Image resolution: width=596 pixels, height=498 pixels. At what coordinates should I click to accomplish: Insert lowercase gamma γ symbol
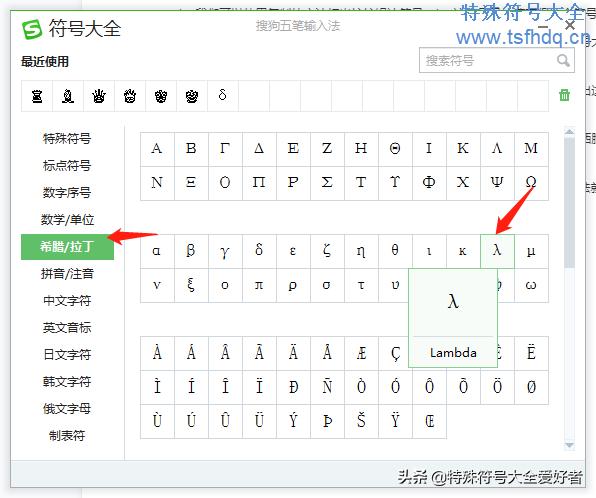point(225,251)
